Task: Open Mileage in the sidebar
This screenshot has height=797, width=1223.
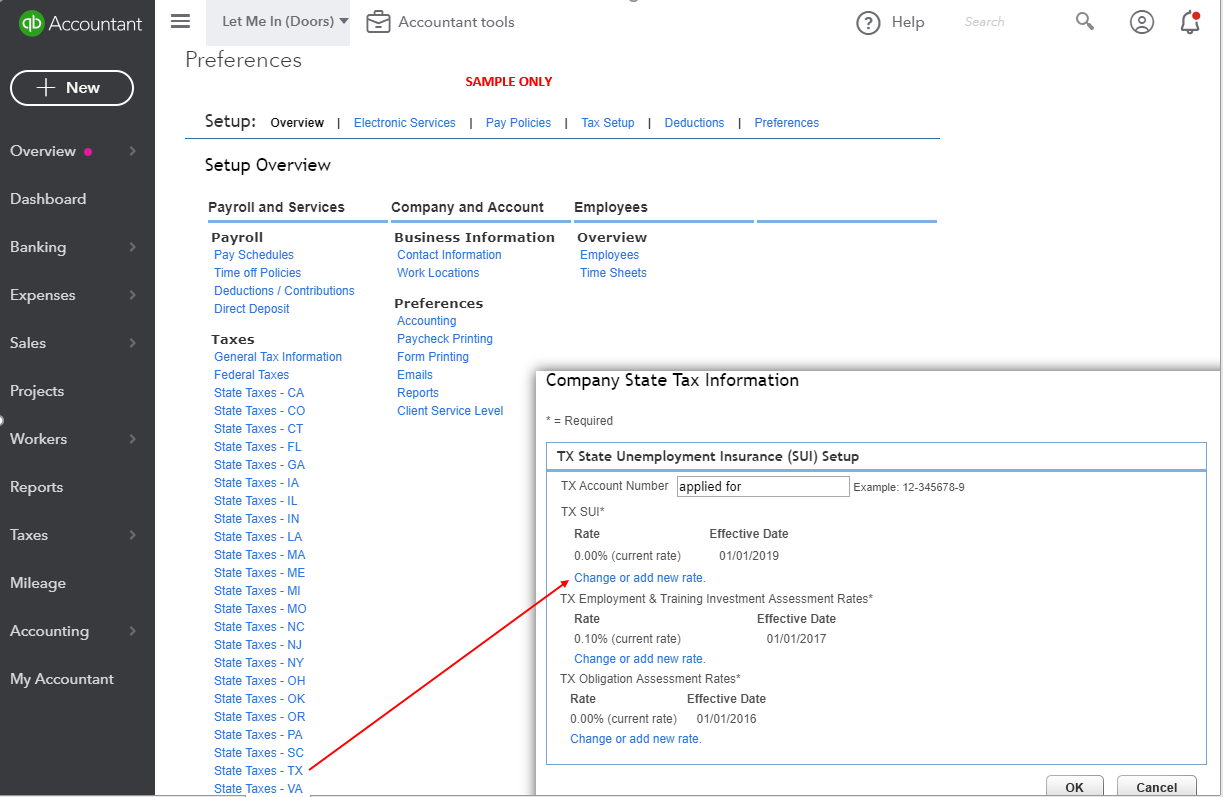Action: pyautogui.click(x=38, y=583)
